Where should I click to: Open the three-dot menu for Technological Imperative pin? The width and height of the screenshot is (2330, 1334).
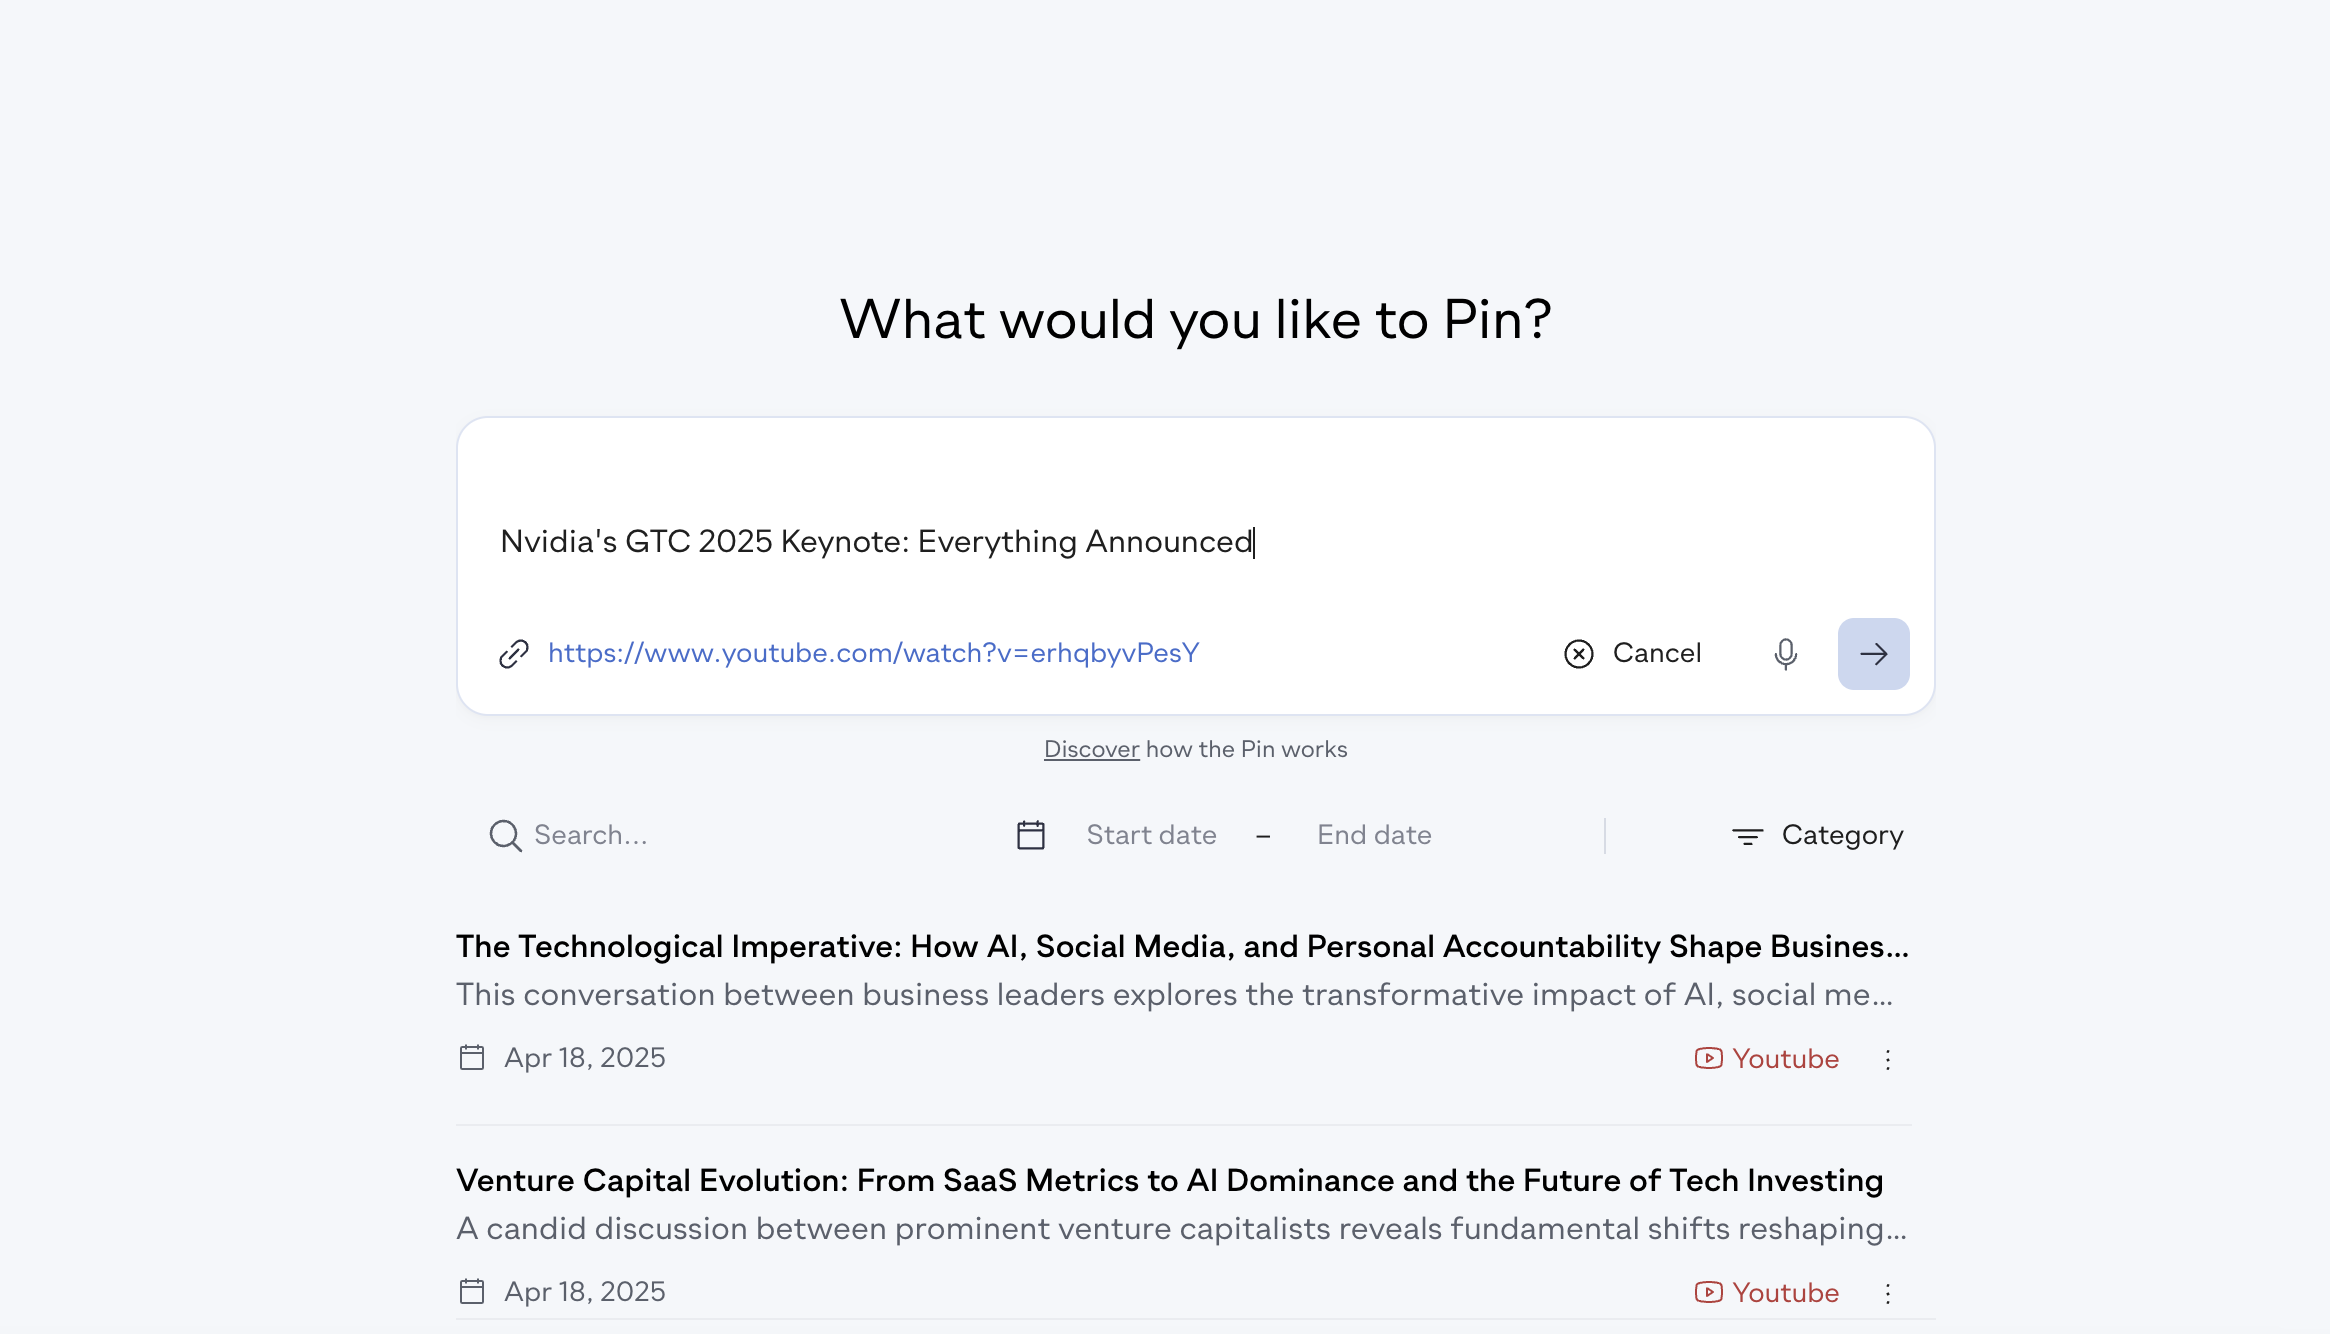click(1888, 1059)
